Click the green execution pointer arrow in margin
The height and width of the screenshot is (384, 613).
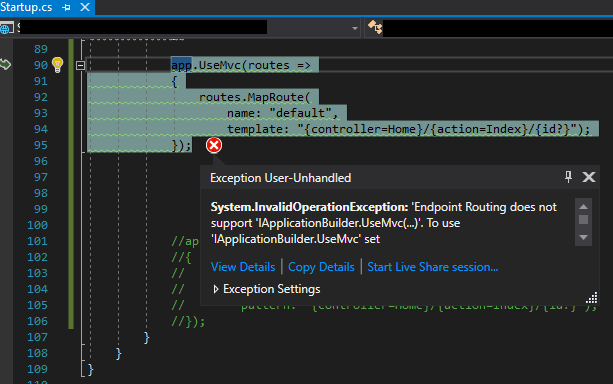5,65
